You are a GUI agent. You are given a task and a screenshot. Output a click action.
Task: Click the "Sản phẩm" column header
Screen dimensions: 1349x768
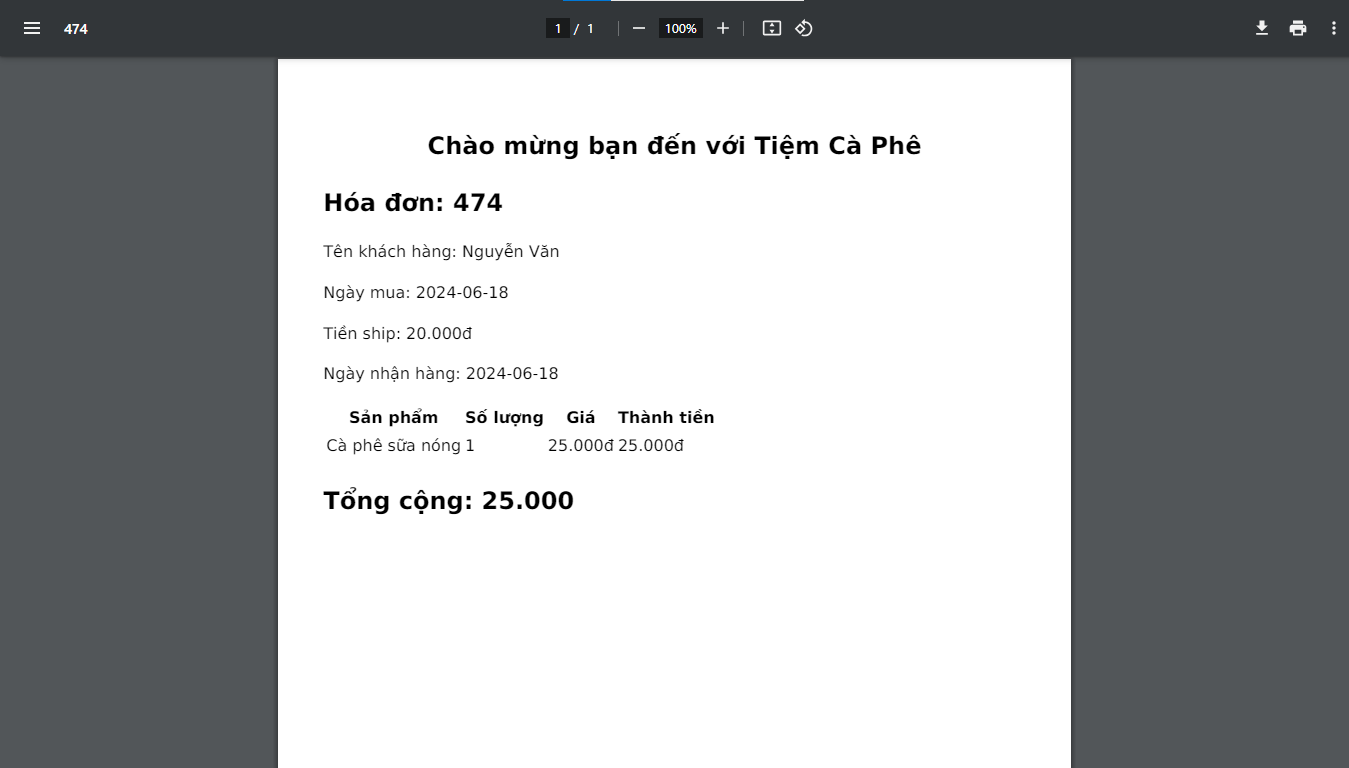394,417
